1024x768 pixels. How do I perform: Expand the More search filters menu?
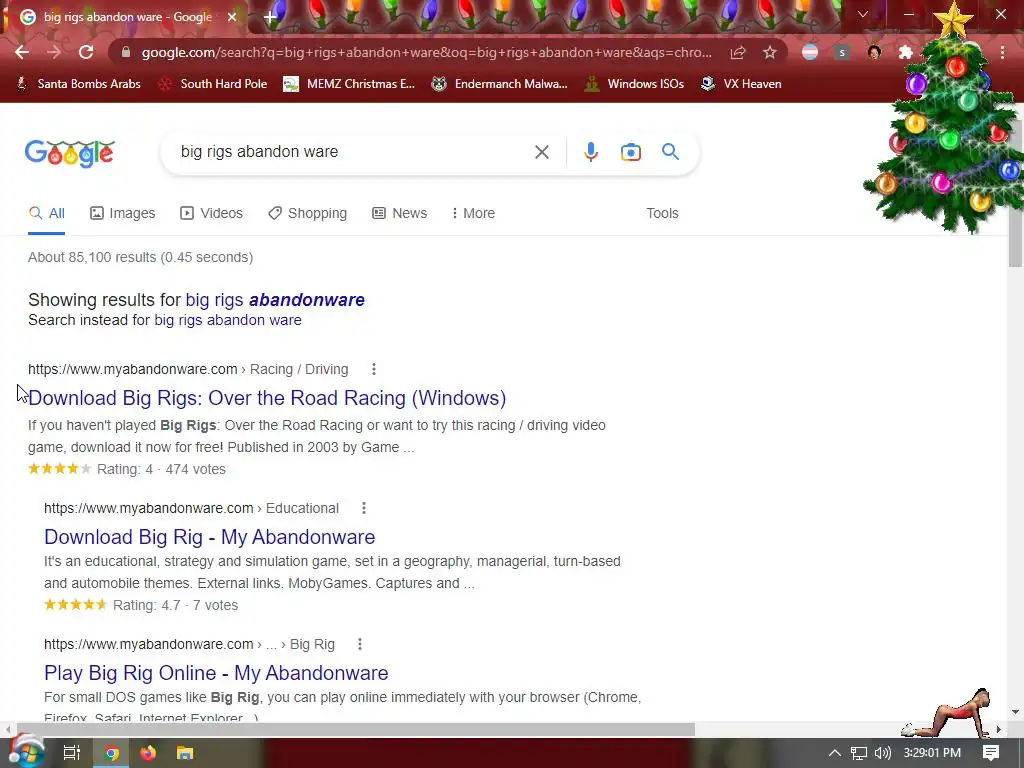tap(473, 213)
